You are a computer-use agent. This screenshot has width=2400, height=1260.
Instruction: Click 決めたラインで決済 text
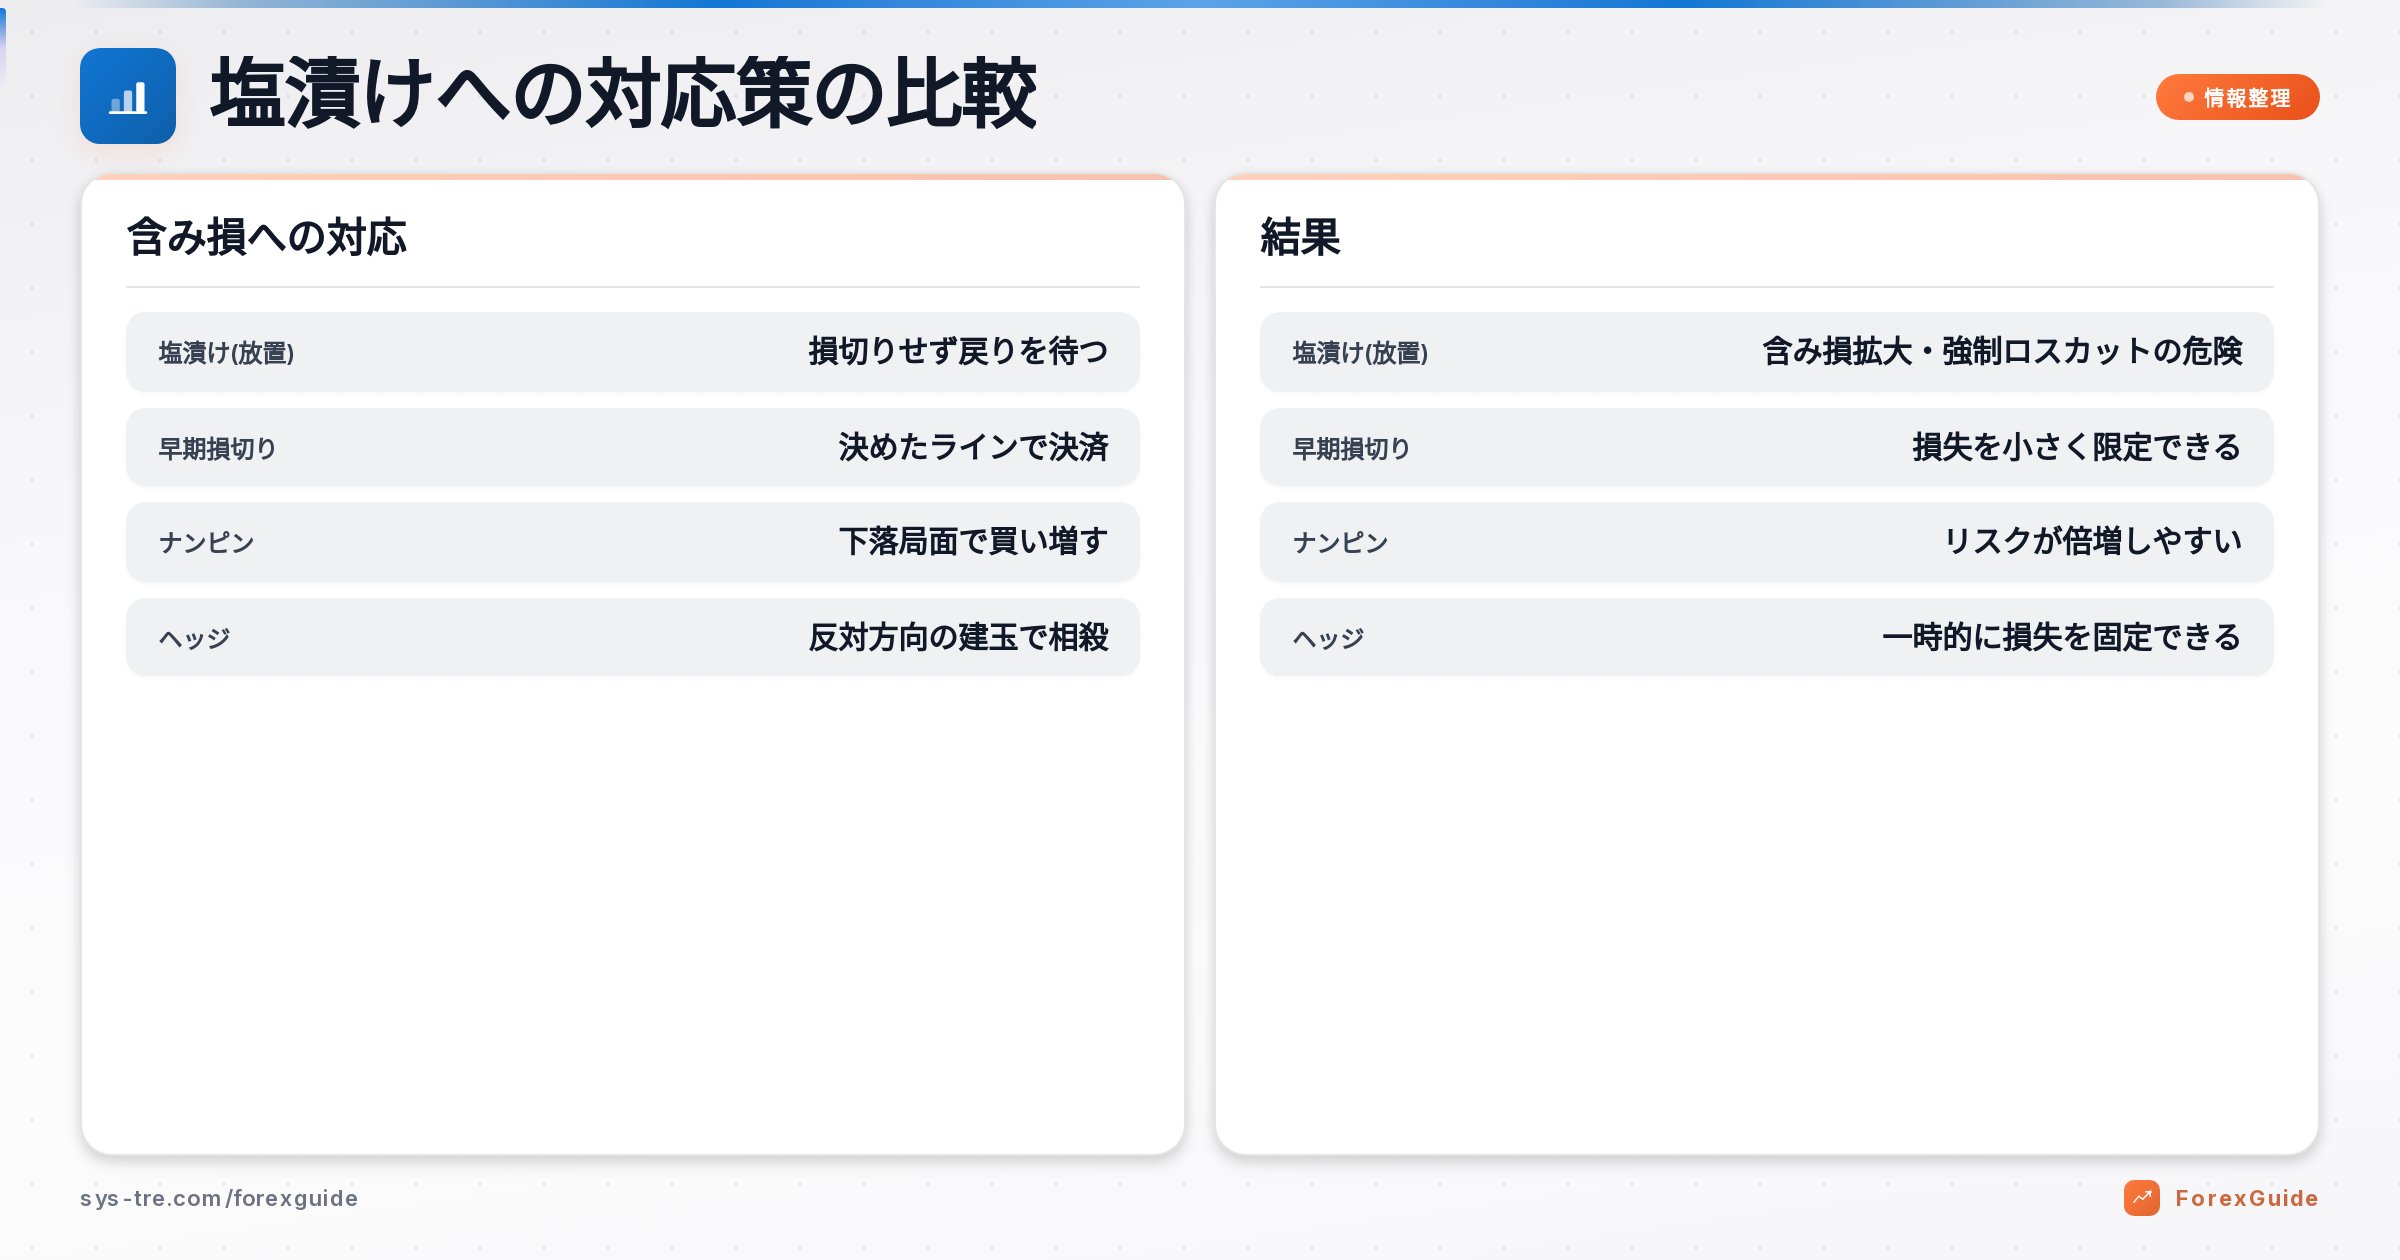pyautogui.click(x=973, y=447)
